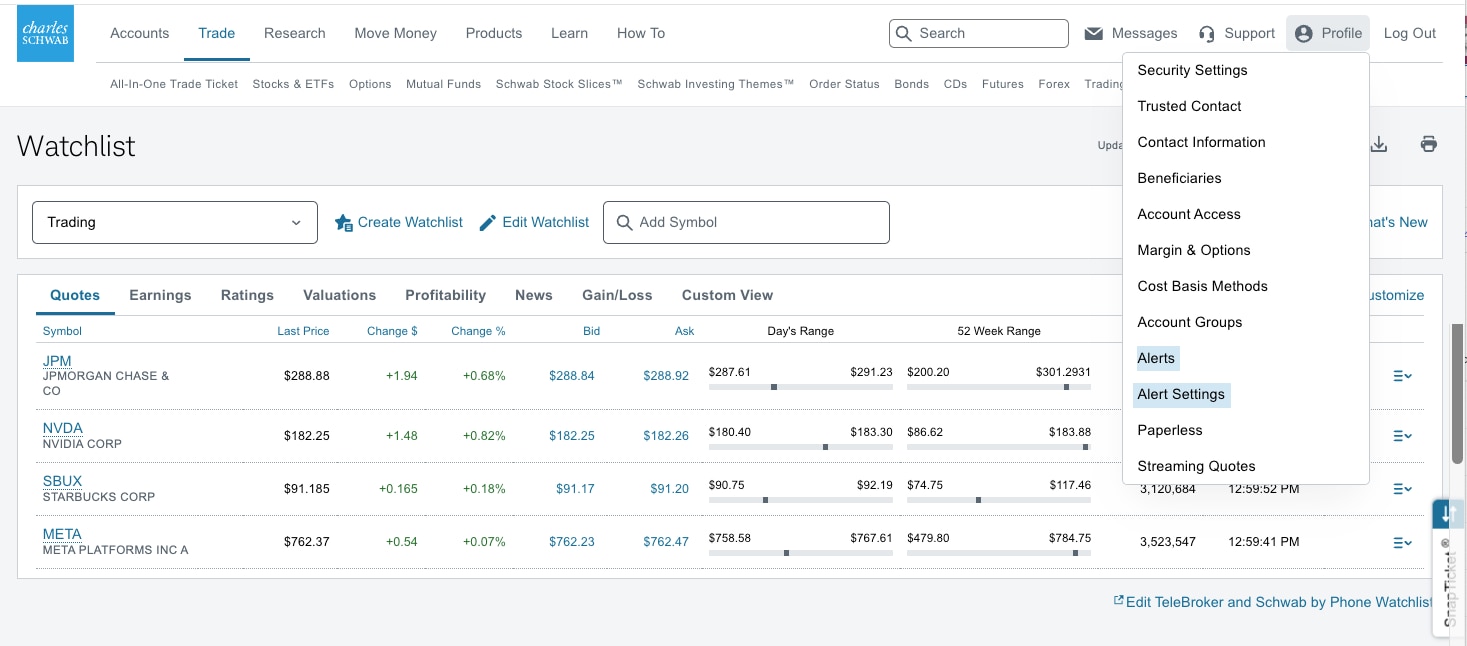Viewport: 1467px width, 646px height.
Task: Open Messages envelope icon
Action: click(1093, 33)
